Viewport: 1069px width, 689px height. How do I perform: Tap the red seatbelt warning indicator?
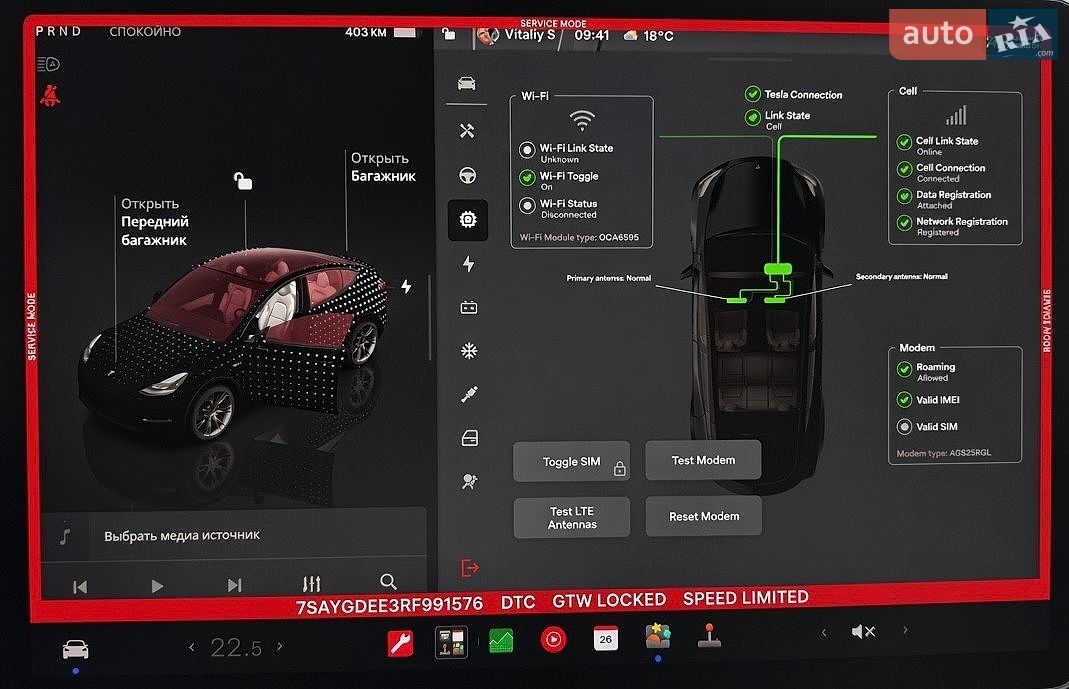50,95
